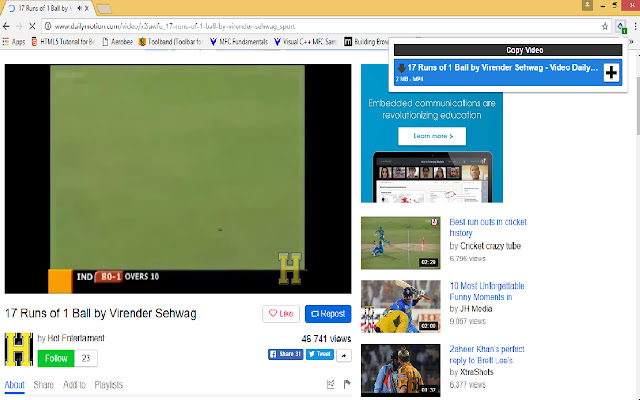Repost the video
This screenshot has width=640, height=400.
click(328, 314)
